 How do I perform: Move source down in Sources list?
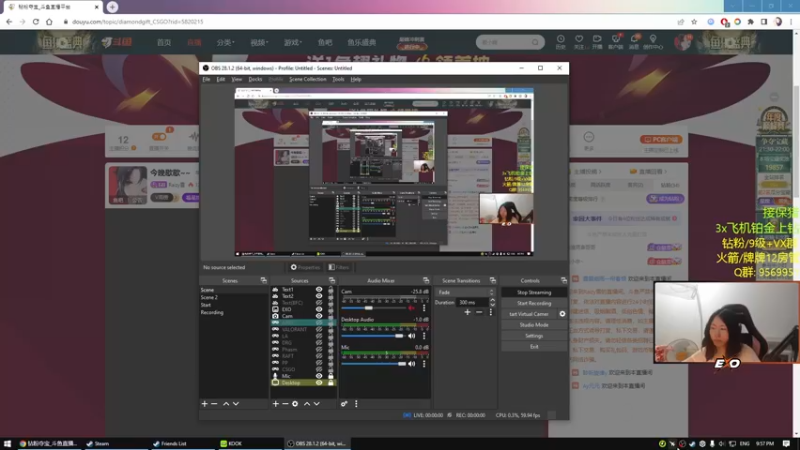(x=316, y=404)
